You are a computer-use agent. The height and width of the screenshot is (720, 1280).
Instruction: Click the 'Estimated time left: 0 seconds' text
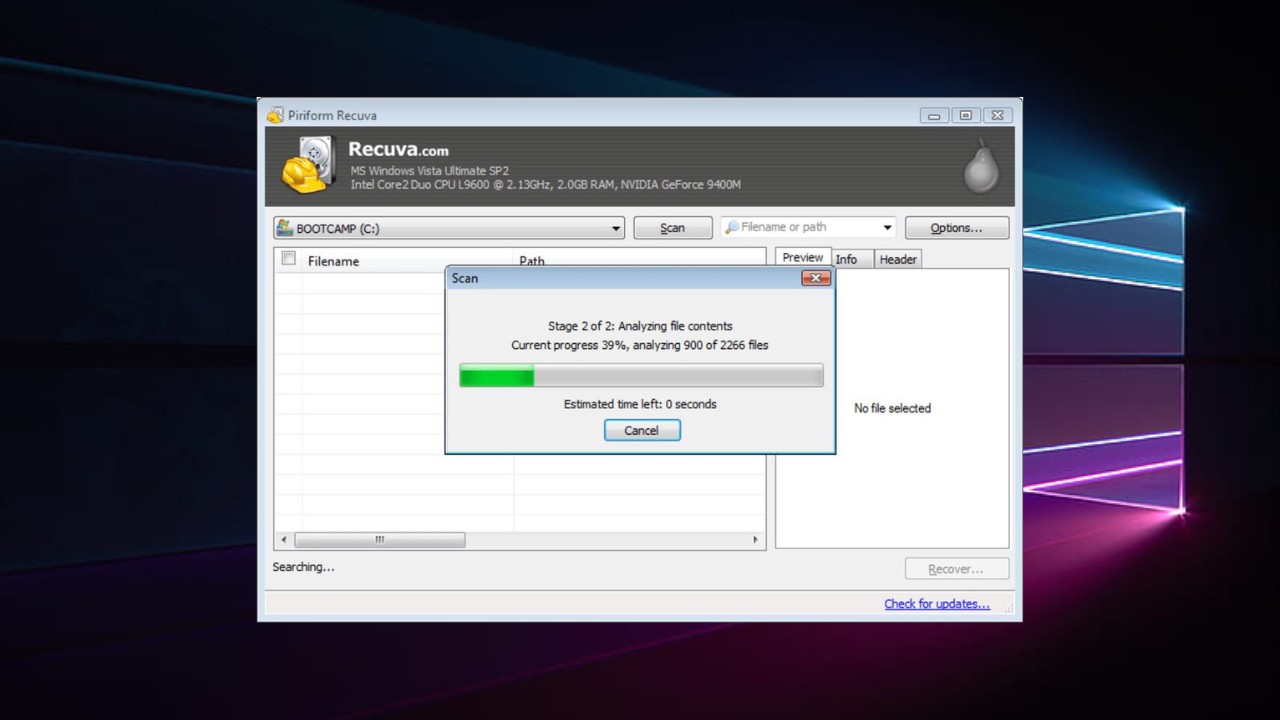coord(640,404)
